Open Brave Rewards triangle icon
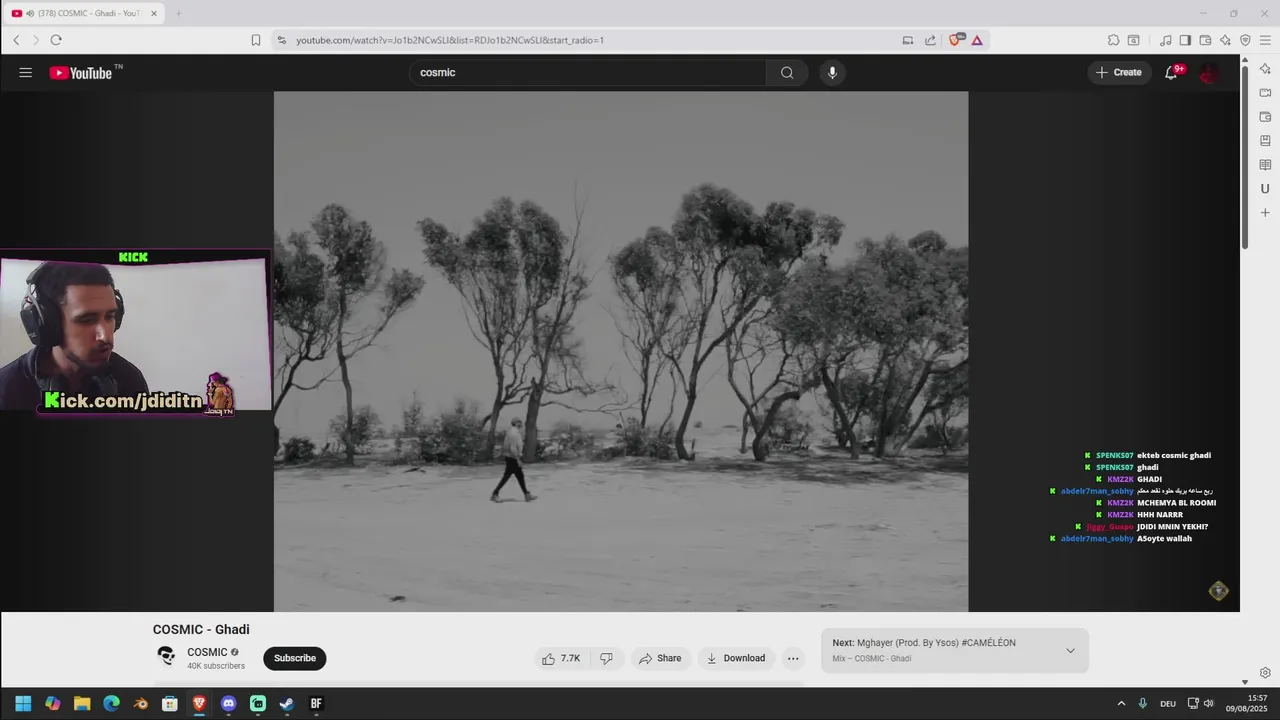Screen dimensions: 1280x720 pos(977,40)
